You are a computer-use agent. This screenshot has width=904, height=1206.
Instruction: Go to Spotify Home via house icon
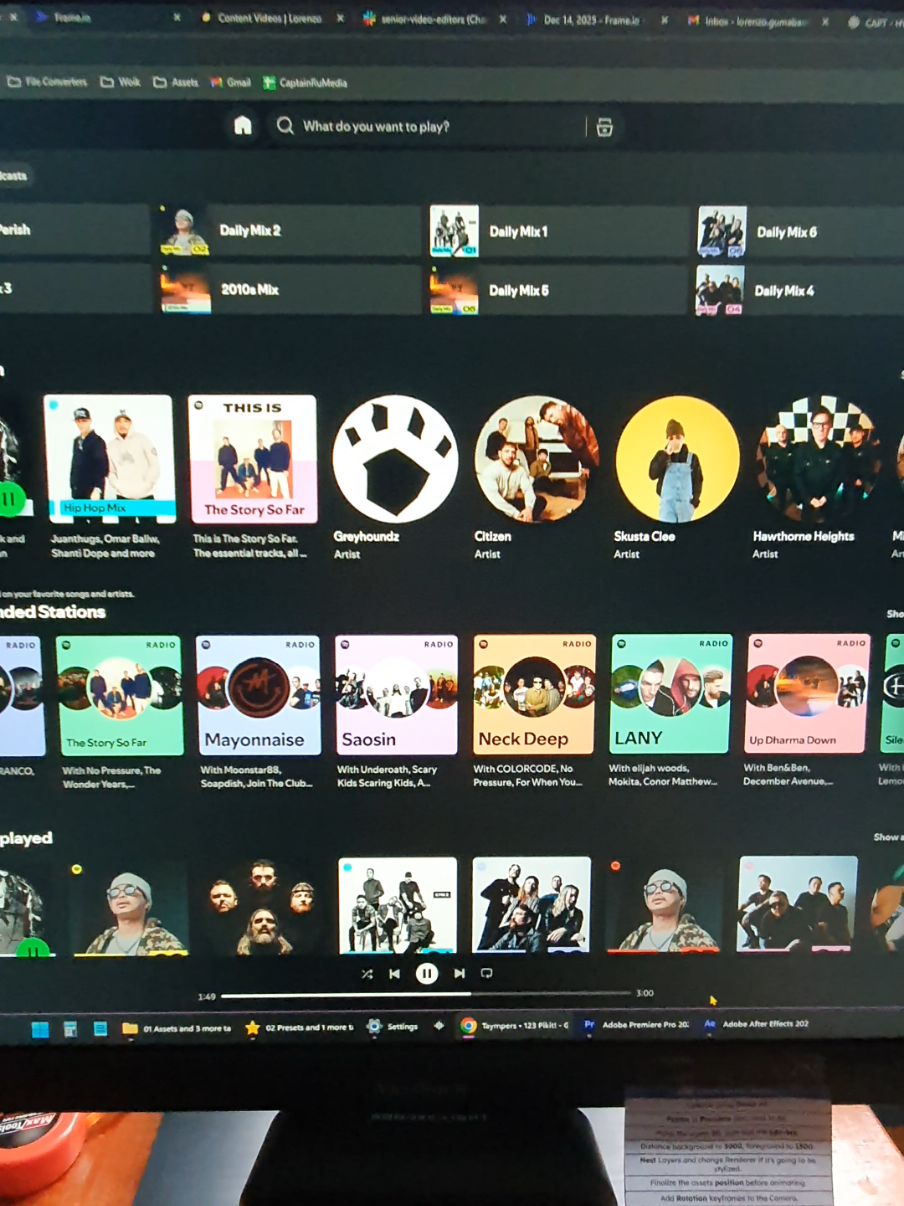click(243, 126)
